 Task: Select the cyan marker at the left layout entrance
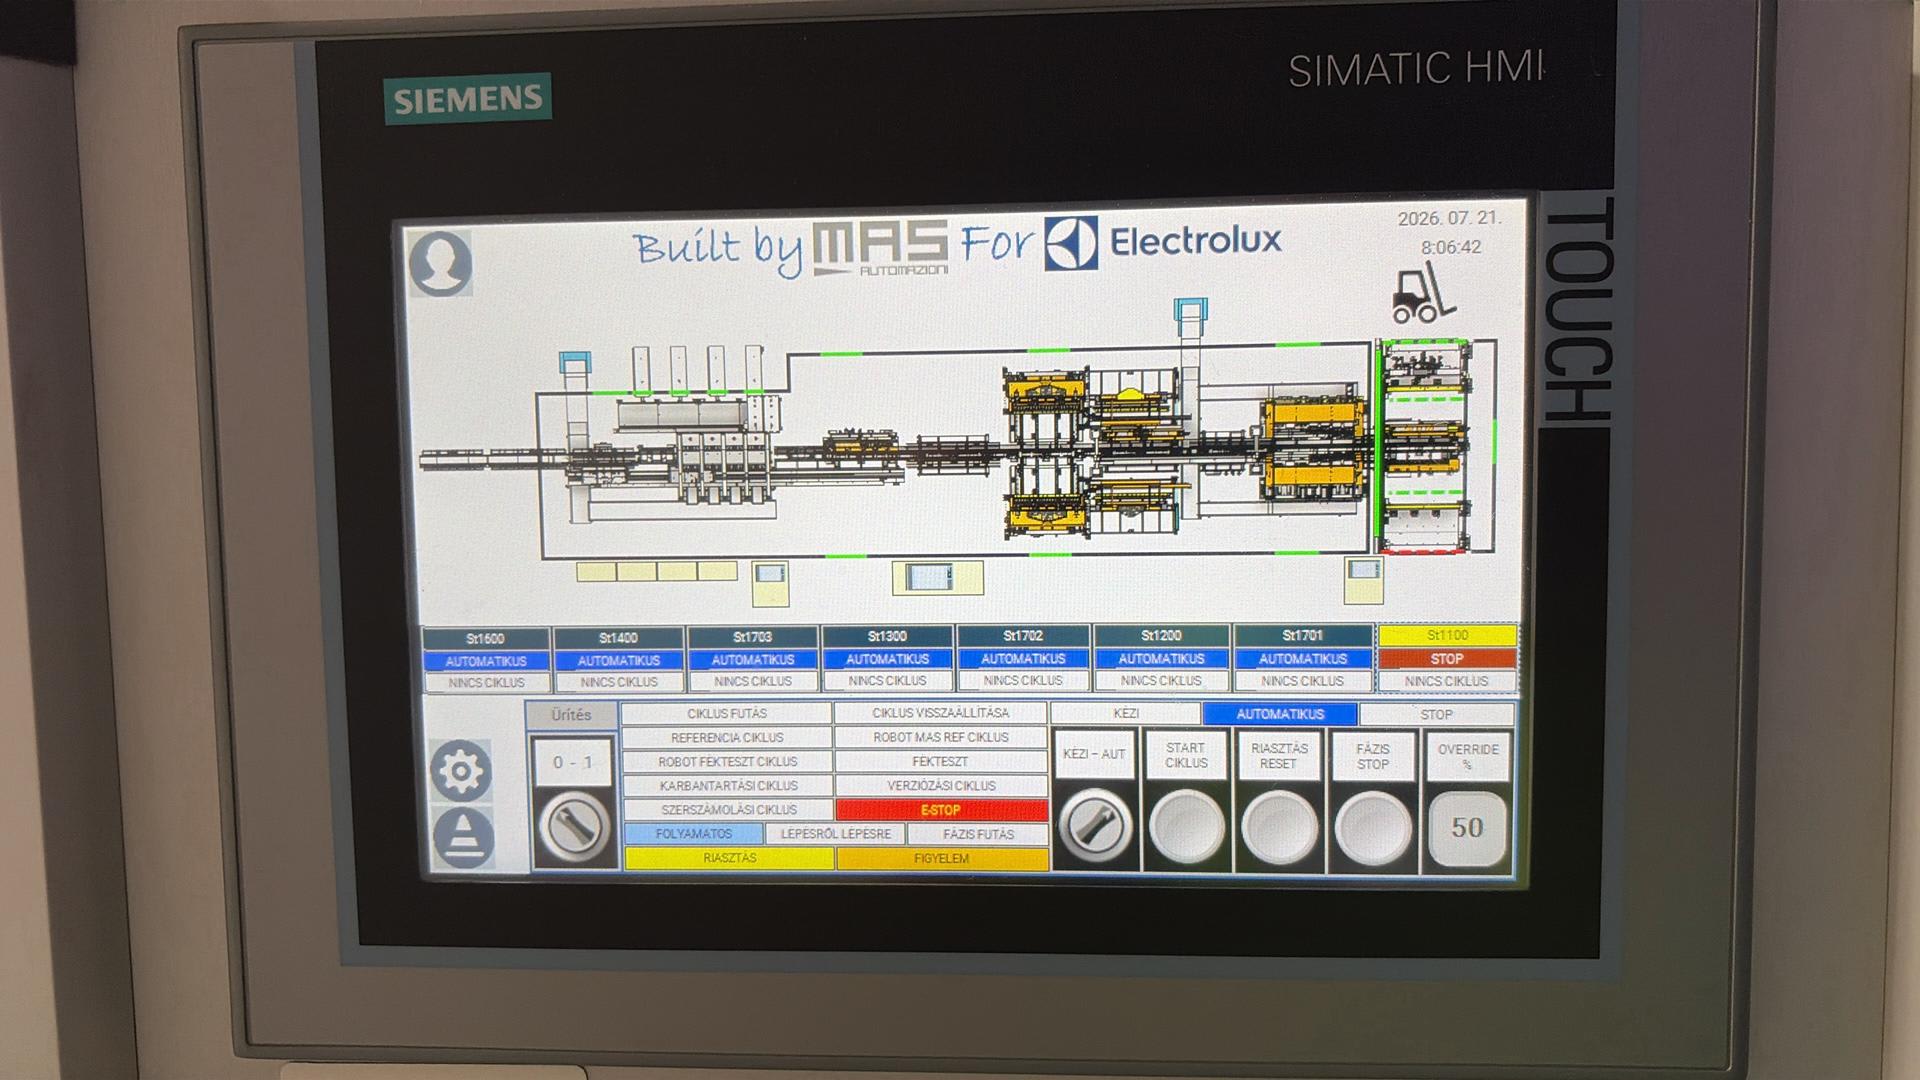click(574, 363)
